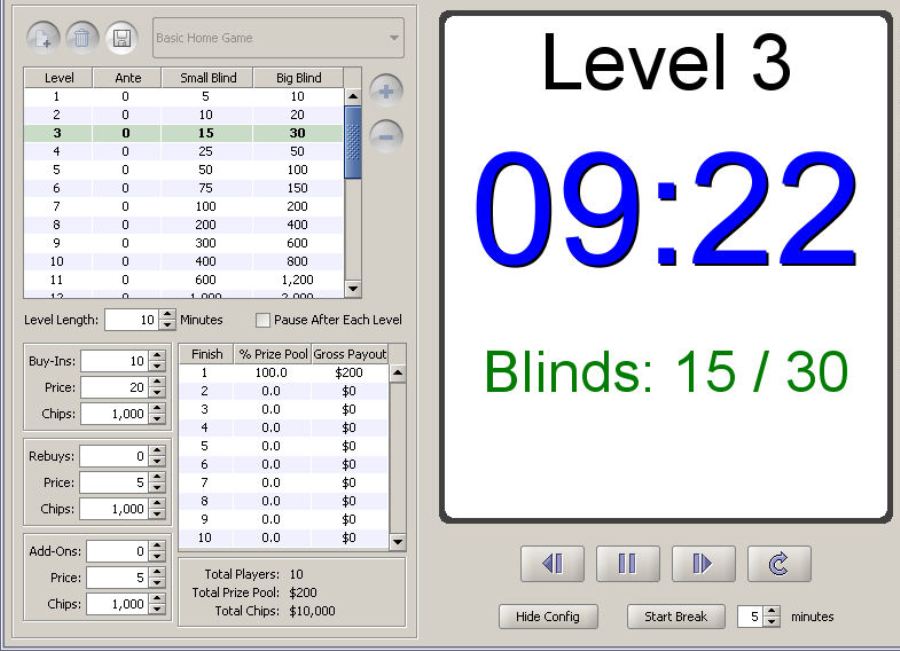This screenshot has height=651, width=900.
Task: Remove blind level with minus icon
Action: (x=386, y=136)
